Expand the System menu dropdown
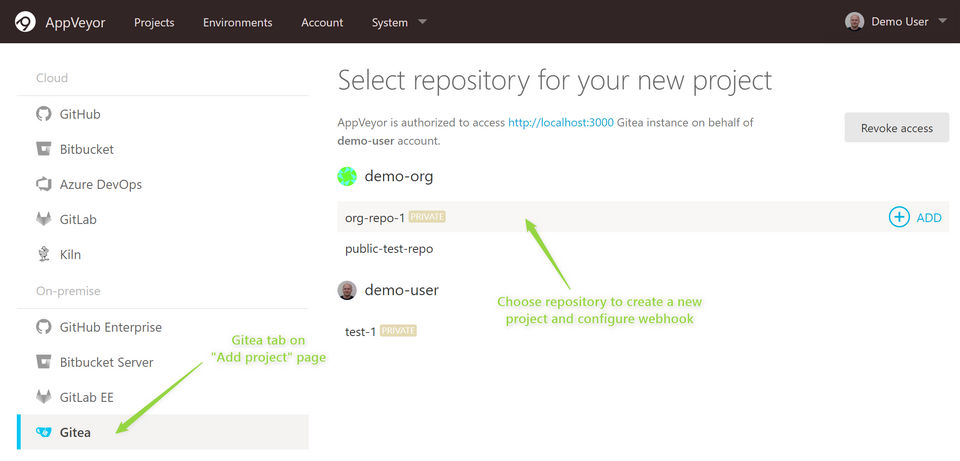Screen dimensions: 960x461 [x=399, y=22]
